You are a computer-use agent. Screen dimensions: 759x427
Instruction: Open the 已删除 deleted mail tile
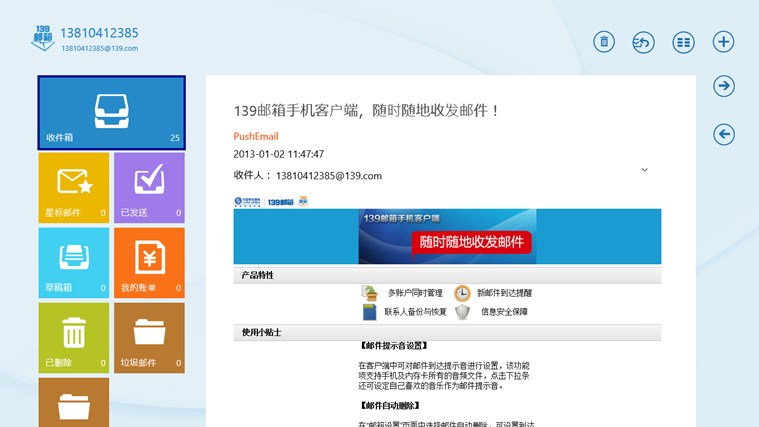click(74, 338)
